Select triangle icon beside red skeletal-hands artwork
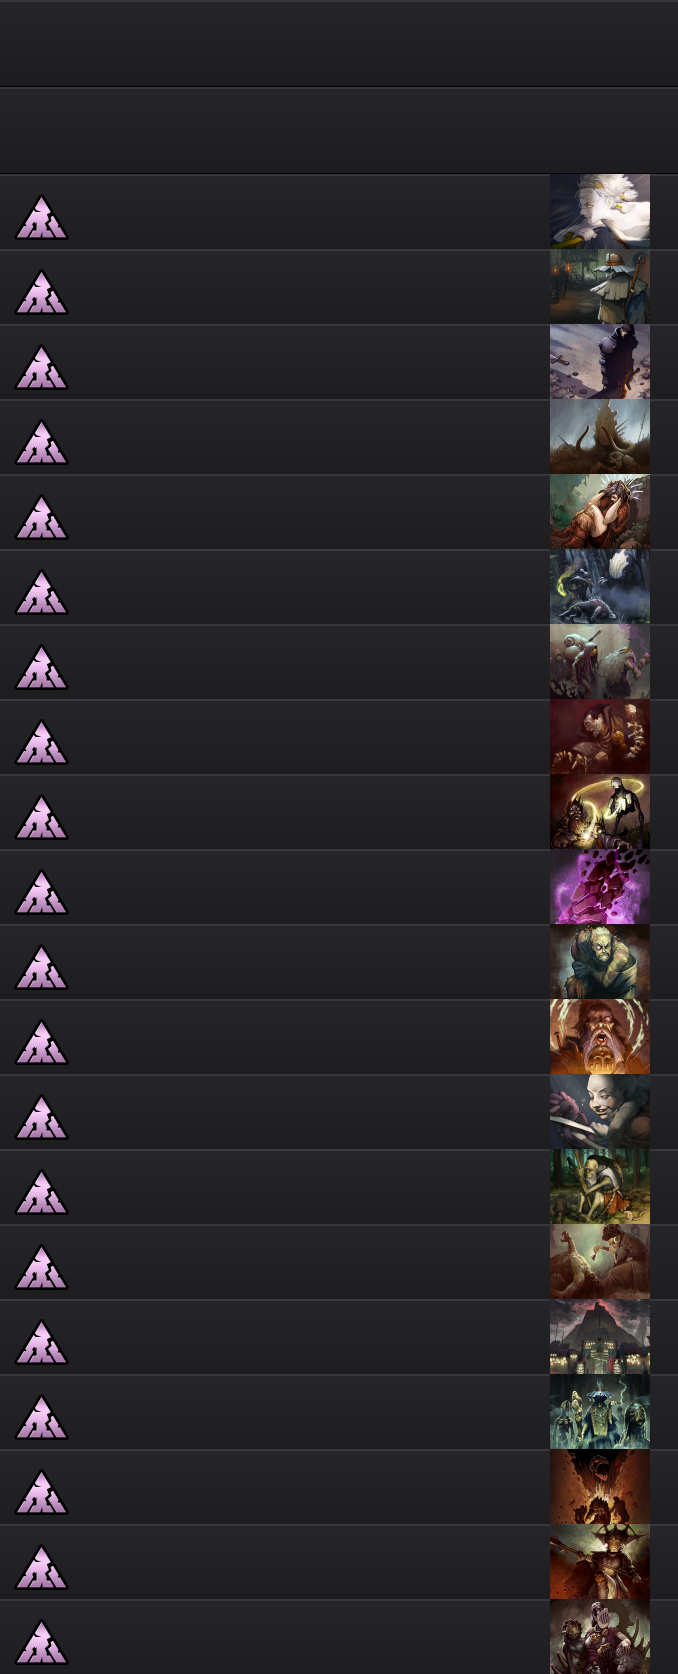 point(41,742)
